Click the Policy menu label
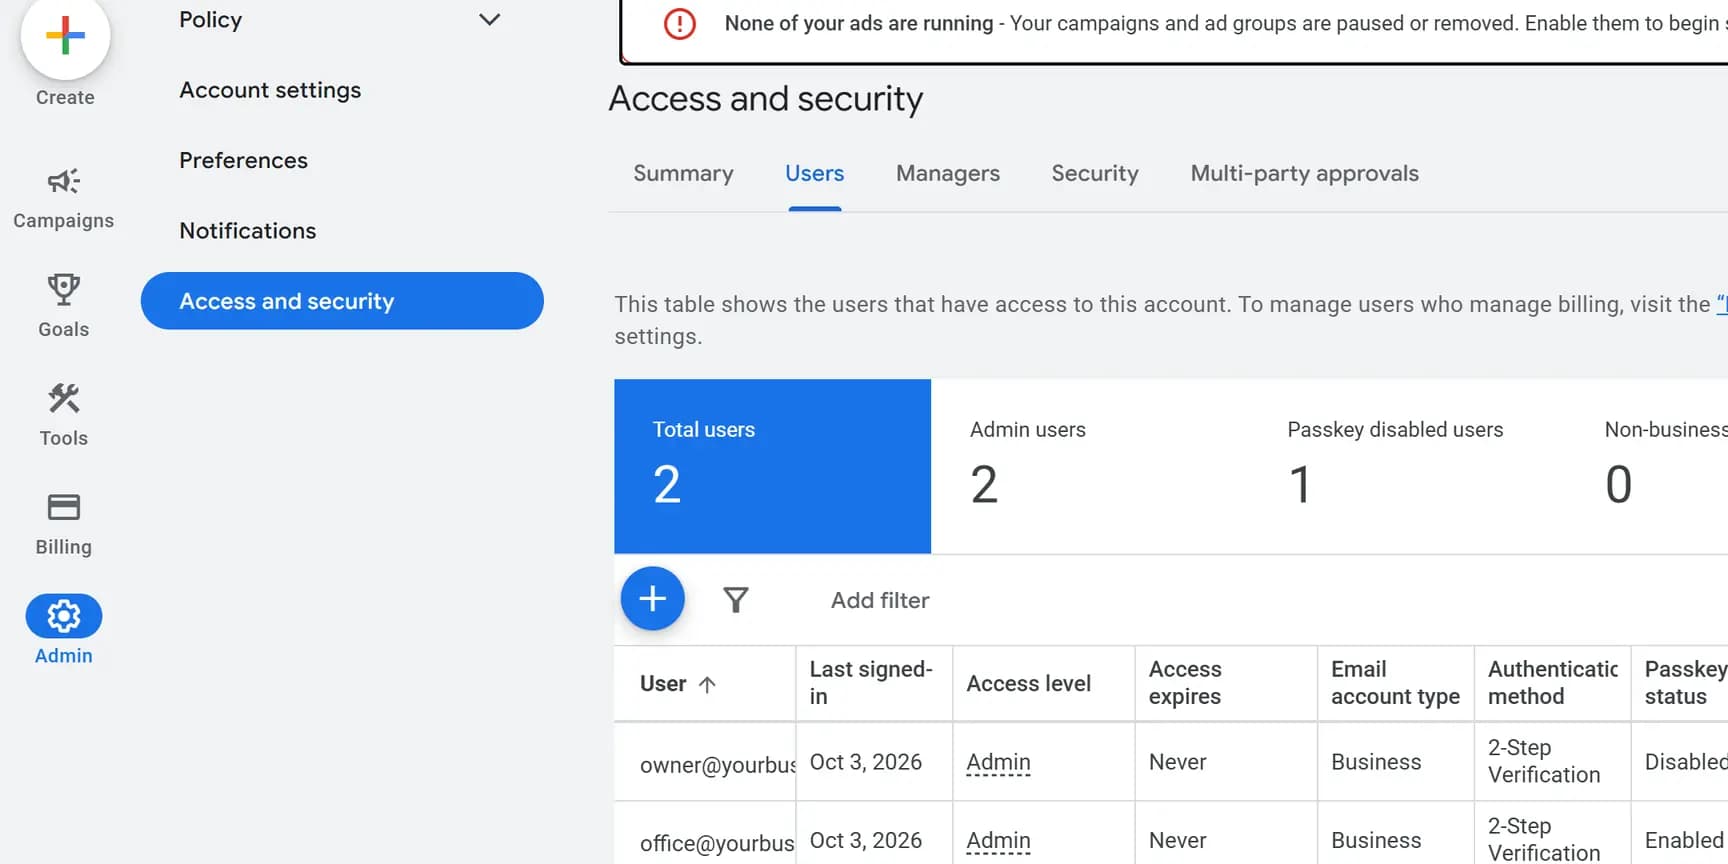This screenshot has height=864, width=1728. coord(210,20)
